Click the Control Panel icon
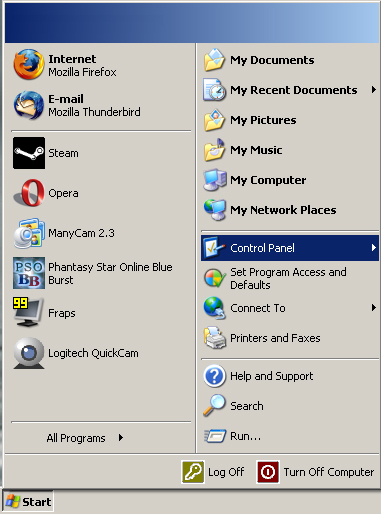The height and width of the screenshot is (514, 381). [215, 248]
